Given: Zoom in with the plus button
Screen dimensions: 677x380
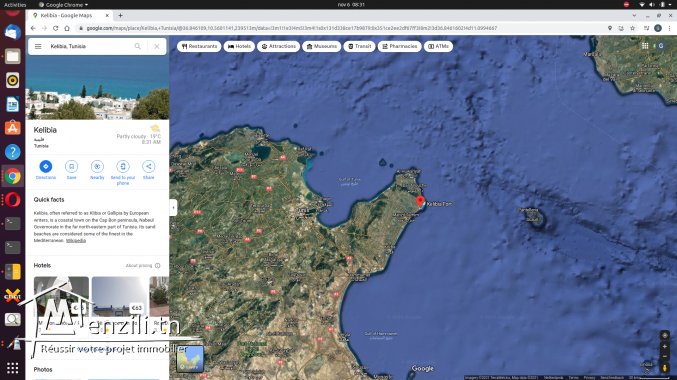Looking at the screenshot, I should 665,346.
